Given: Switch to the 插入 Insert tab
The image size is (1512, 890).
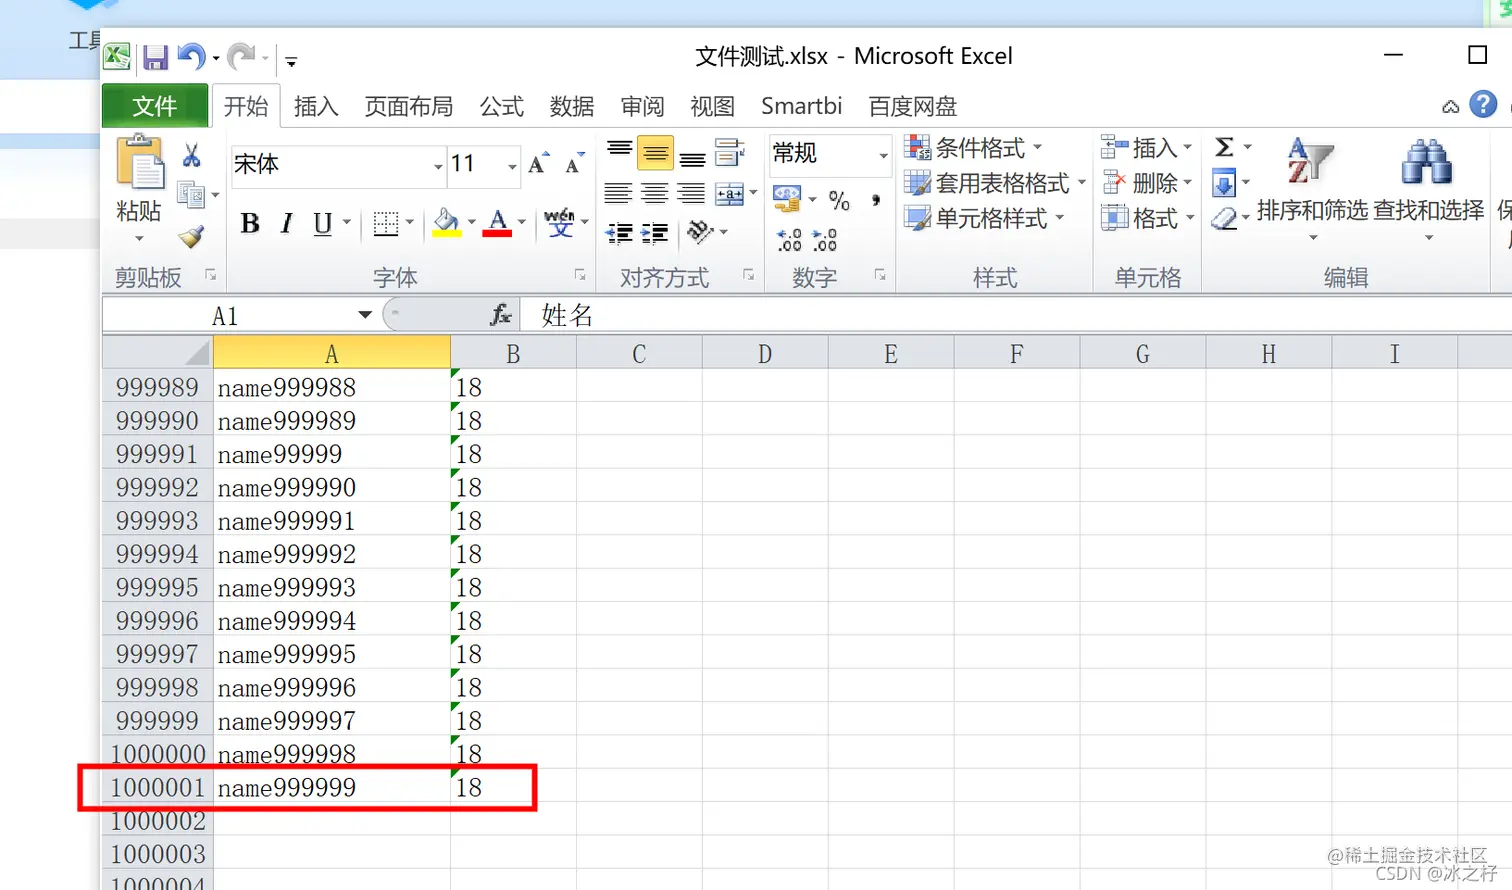Looking at the screenshot, I should pyautogui.click(x=316, y=106).
